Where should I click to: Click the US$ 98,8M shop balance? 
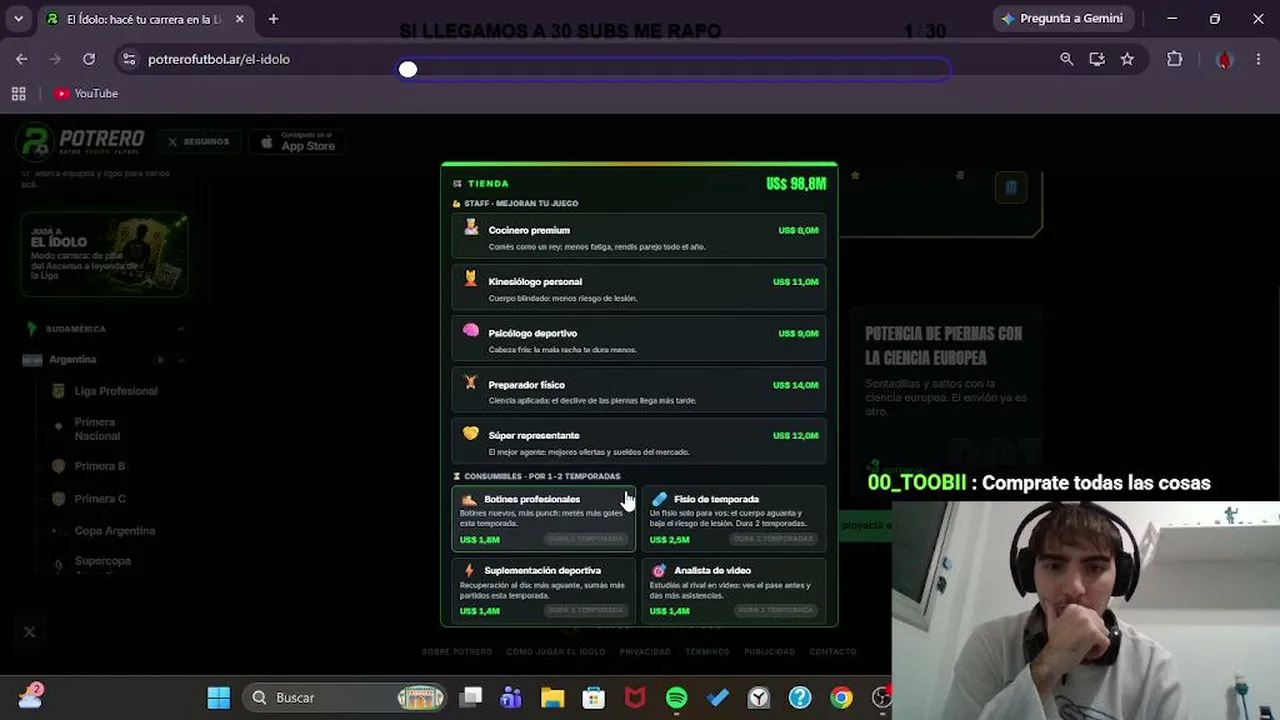pos(796,184)
